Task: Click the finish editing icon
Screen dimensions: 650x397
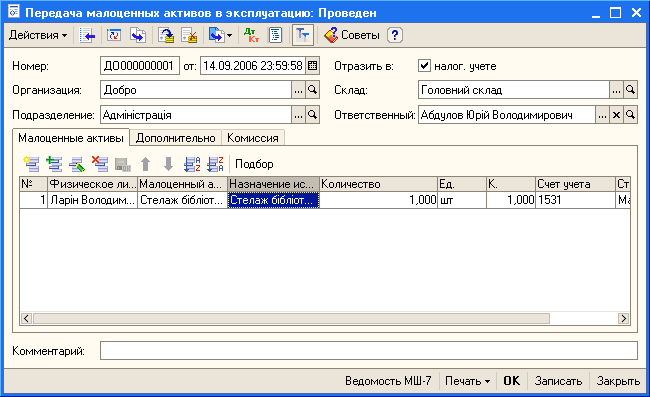Action: point(123,165)
